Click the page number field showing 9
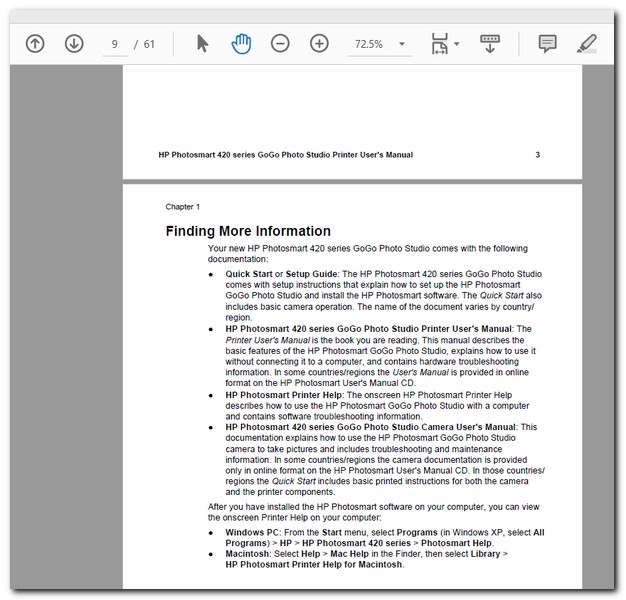626x600 pixels. pyautogui.click(x=115, y=45)
